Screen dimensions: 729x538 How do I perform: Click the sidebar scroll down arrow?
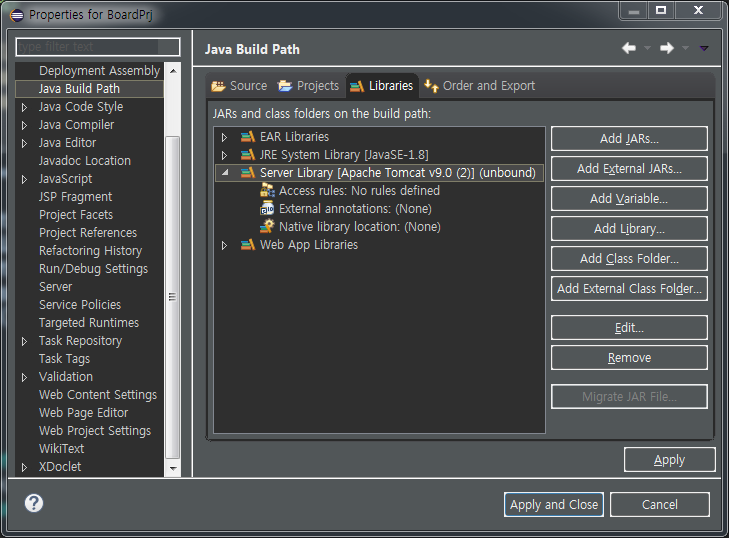[x=173, y=468]
